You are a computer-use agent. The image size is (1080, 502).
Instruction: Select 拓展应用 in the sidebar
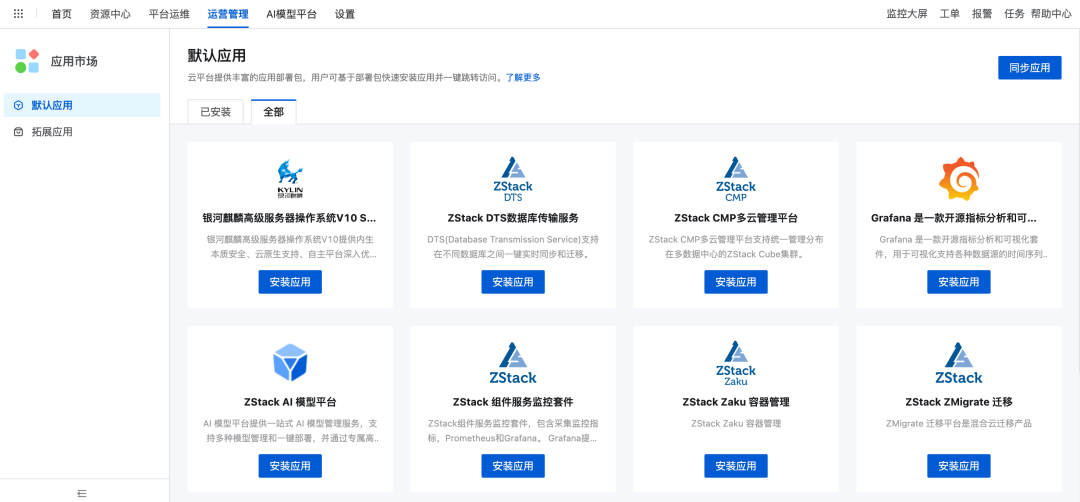tap(82, 132)
